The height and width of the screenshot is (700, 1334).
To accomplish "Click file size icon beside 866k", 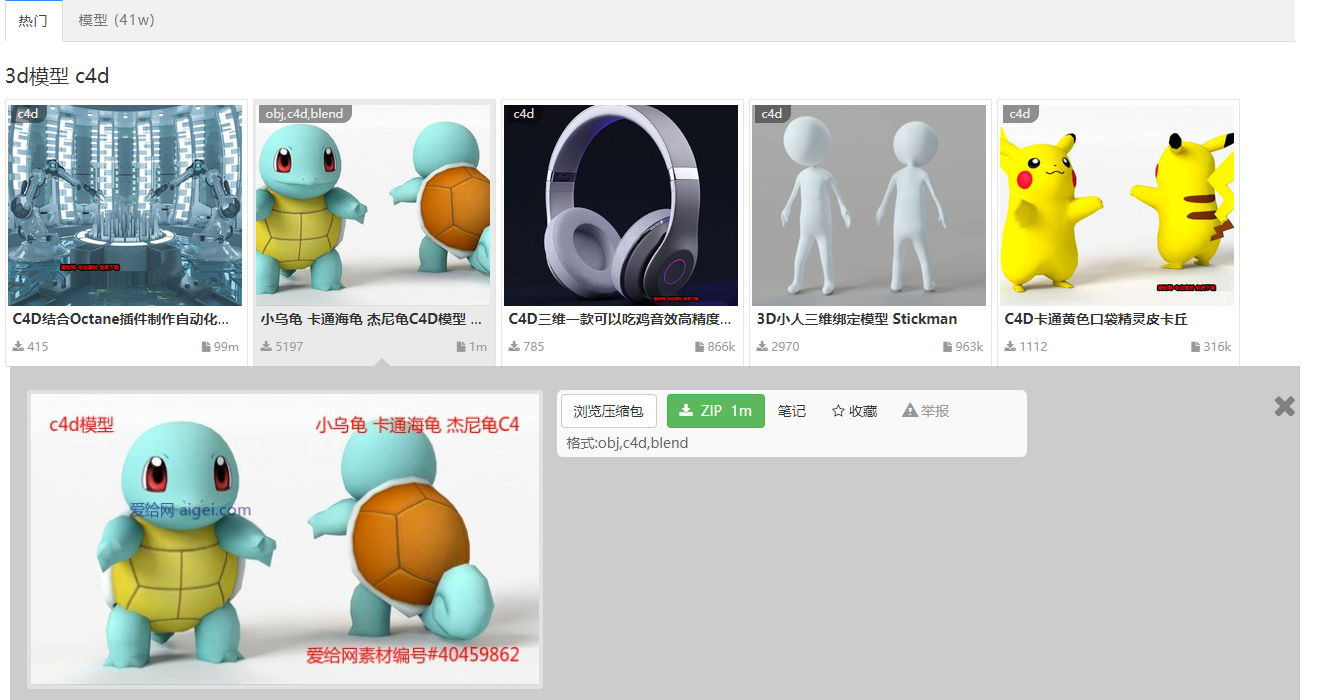I will 699,347.
